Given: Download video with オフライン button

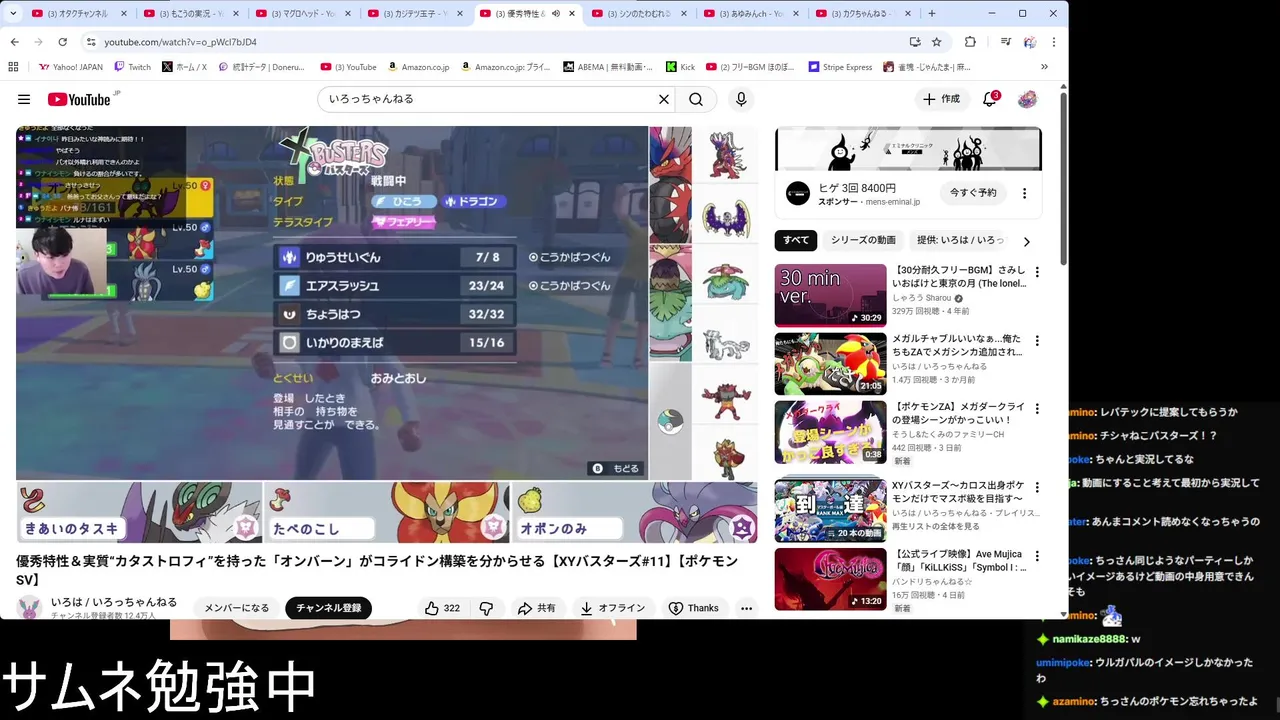Looking at the screenshot, I should tap(611, 608).
